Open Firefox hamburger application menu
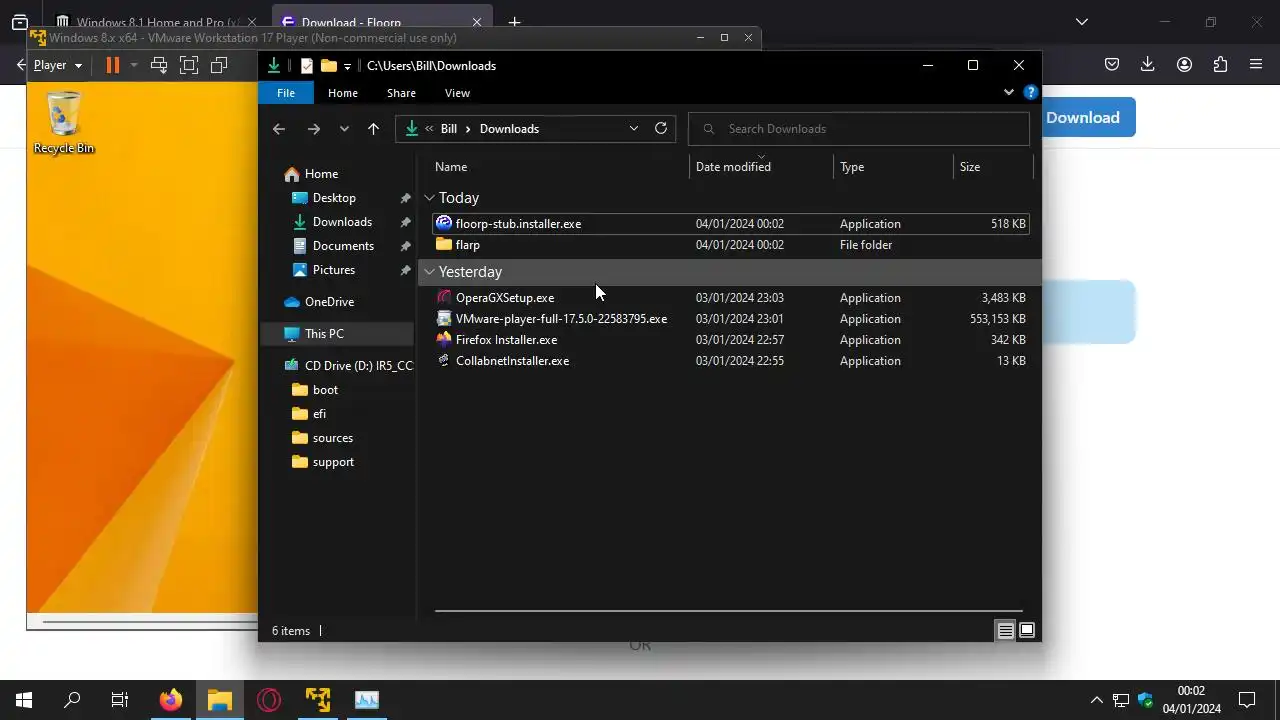Screen dimensions: 1280x720 click(x=1256, y=64)
